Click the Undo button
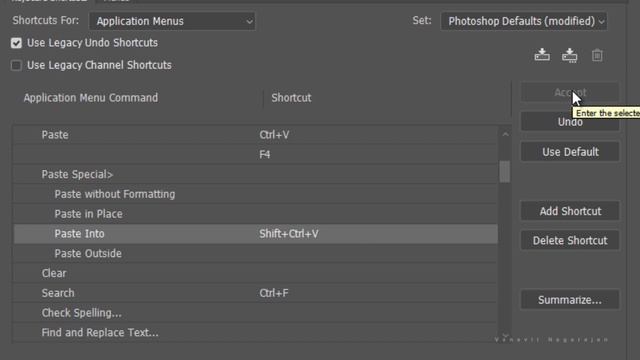 click(x=570, y=122)
